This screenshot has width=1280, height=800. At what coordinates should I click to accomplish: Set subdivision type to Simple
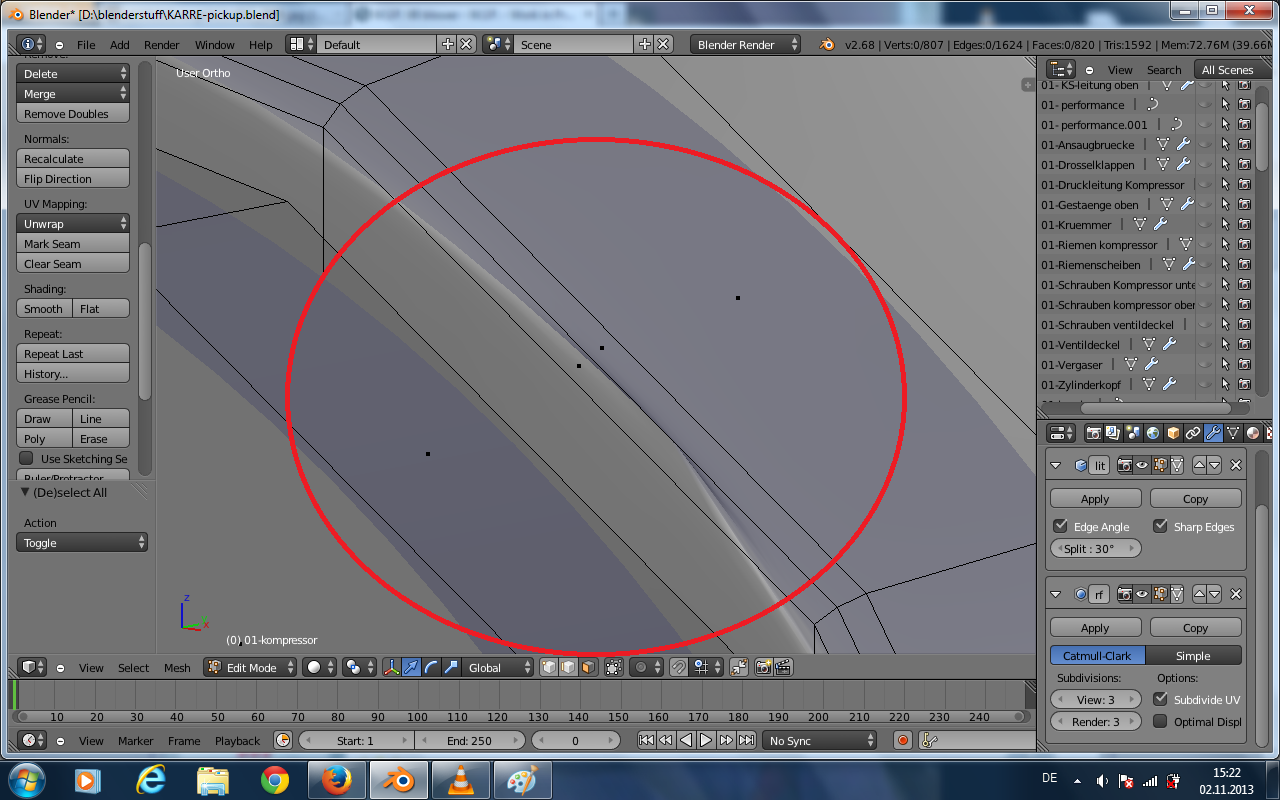coord(1193,655)
